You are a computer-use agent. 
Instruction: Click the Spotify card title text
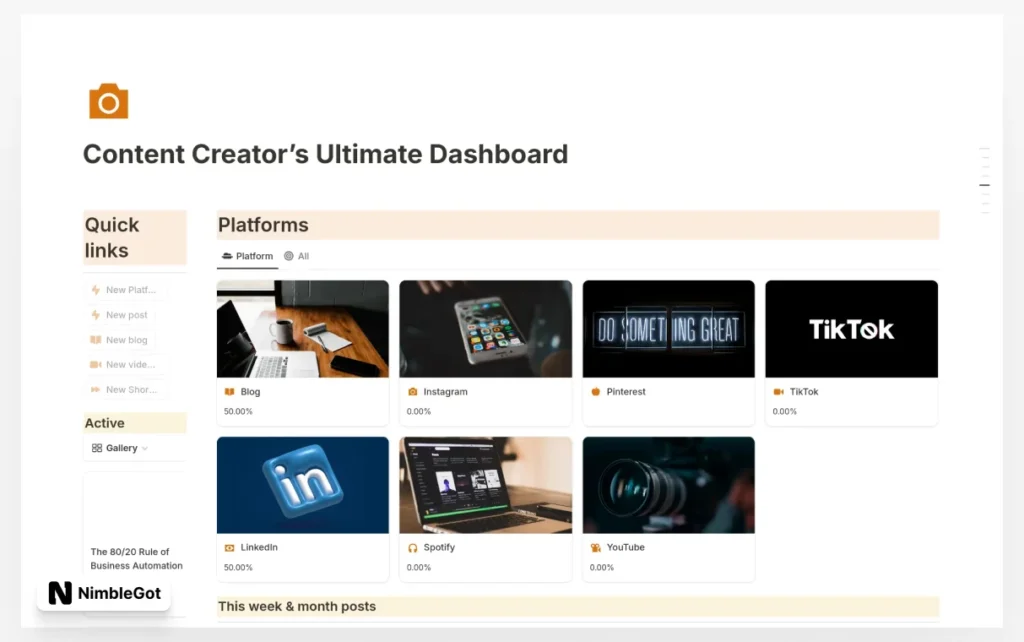pyautogui.click(x=439, y=547)
